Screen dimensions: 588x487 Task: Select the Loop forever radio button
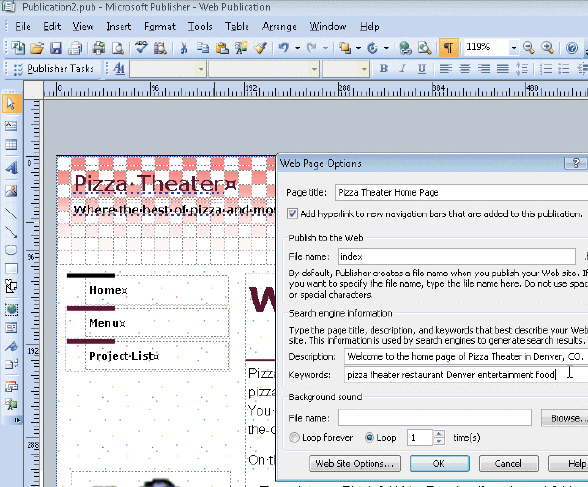294,438
